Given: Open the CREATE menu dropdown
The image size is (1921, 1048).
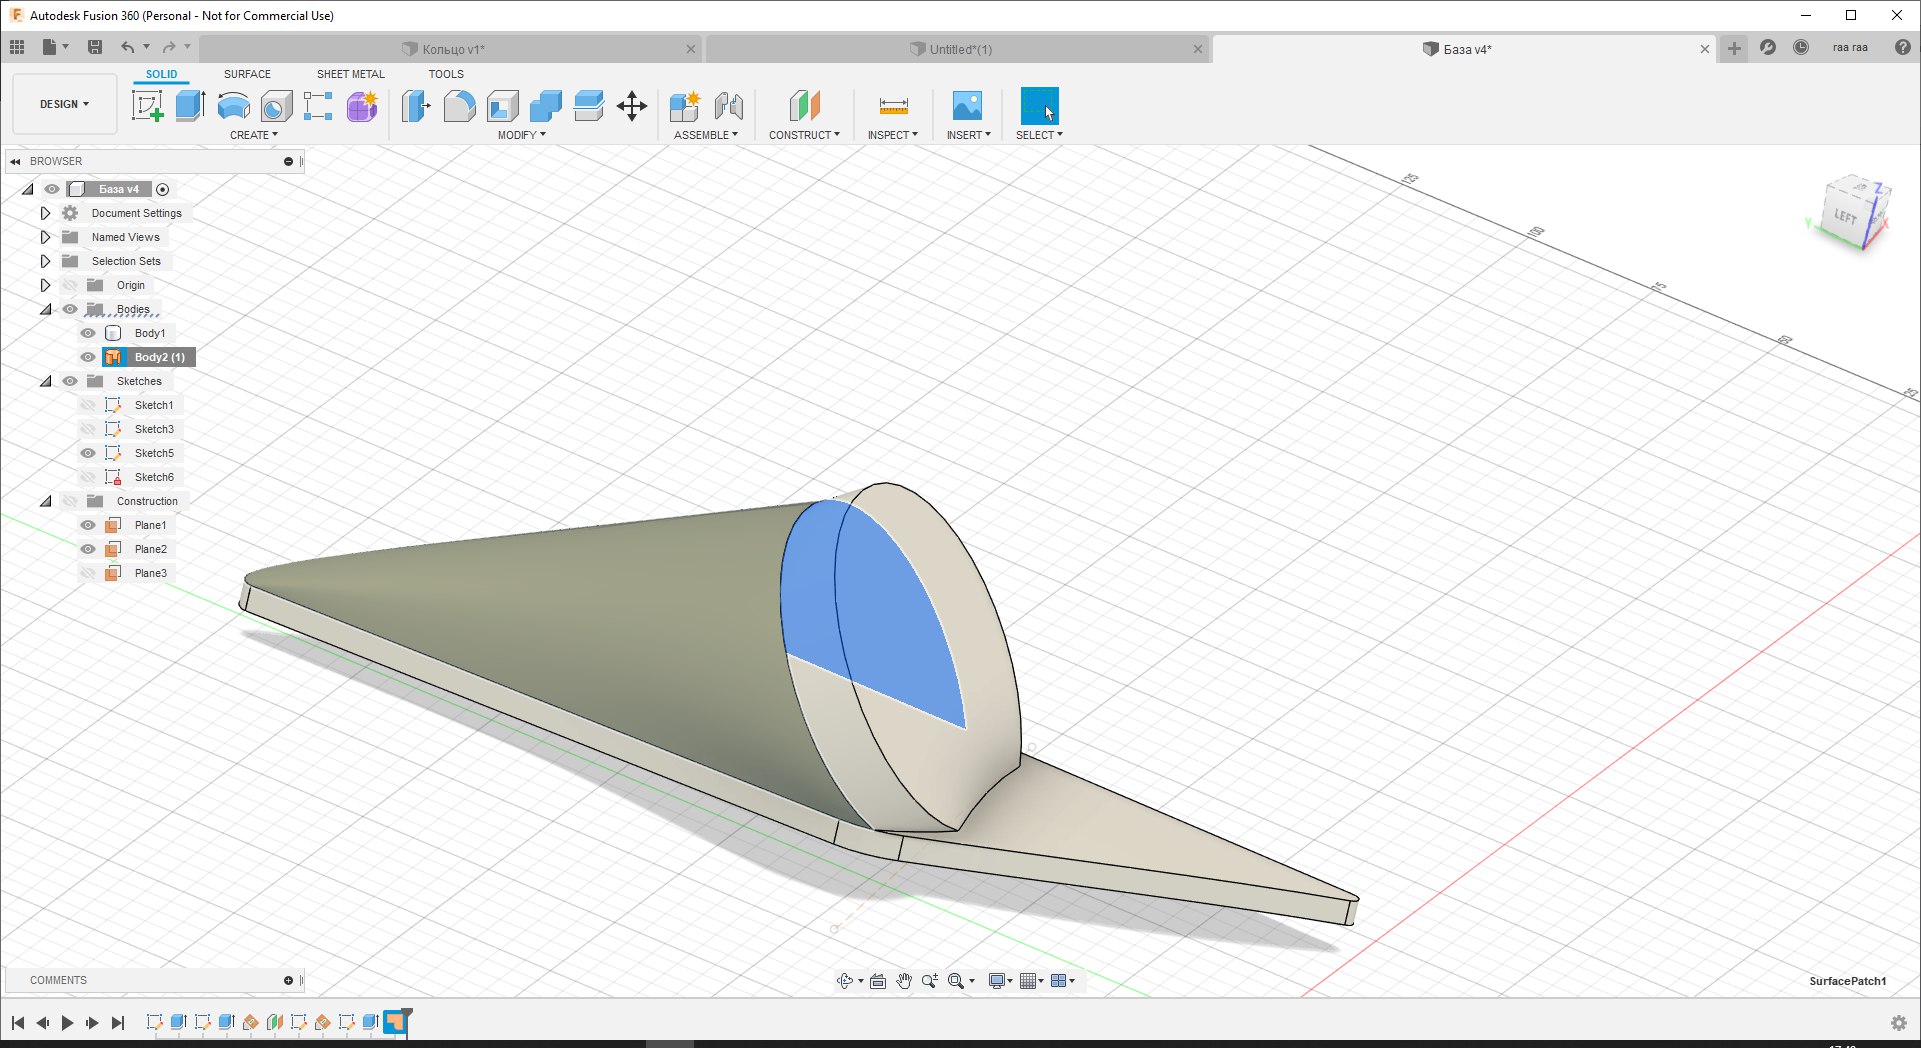Looking at the screenshot, I should pyautogui.click(x=254, y=135).
